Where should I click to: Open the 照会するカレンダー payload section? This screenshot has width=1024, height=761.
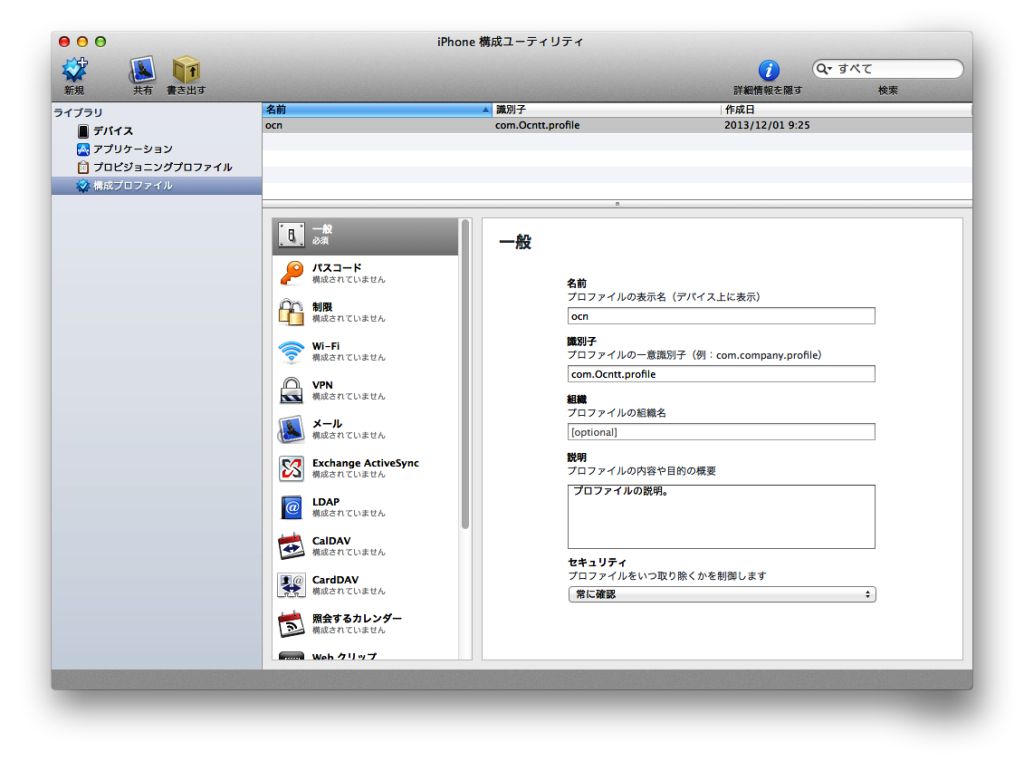[x=366, y=624]
